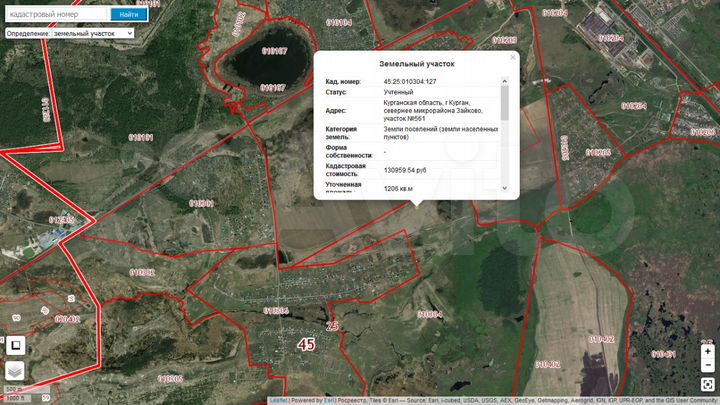Open the map layers stack icon

coord(15,371)
